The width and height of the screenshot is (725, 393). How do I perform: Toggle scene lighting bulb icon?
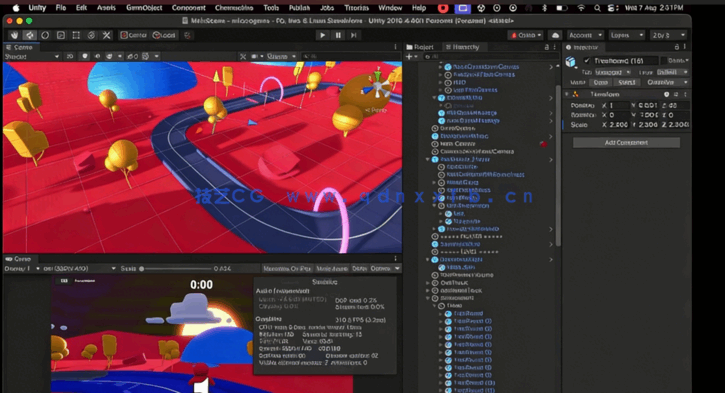(x=85, y=56)
